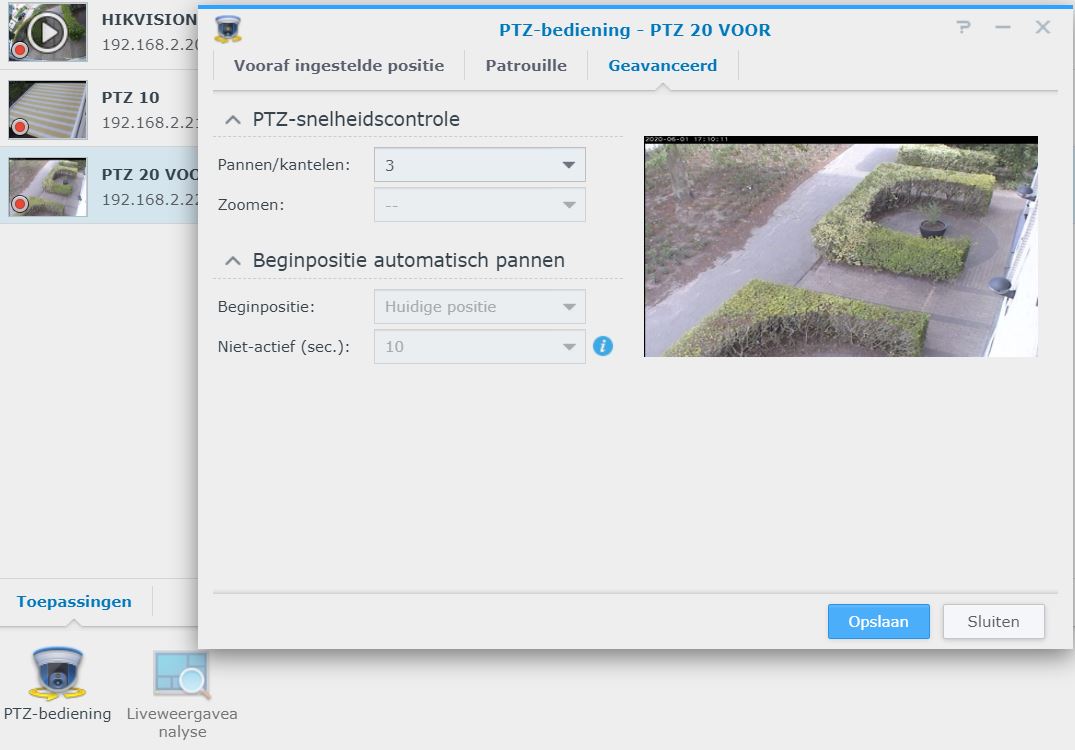Click the Sluiten button
This screenshot has height=750, width=1075.
tap(993, 621)
